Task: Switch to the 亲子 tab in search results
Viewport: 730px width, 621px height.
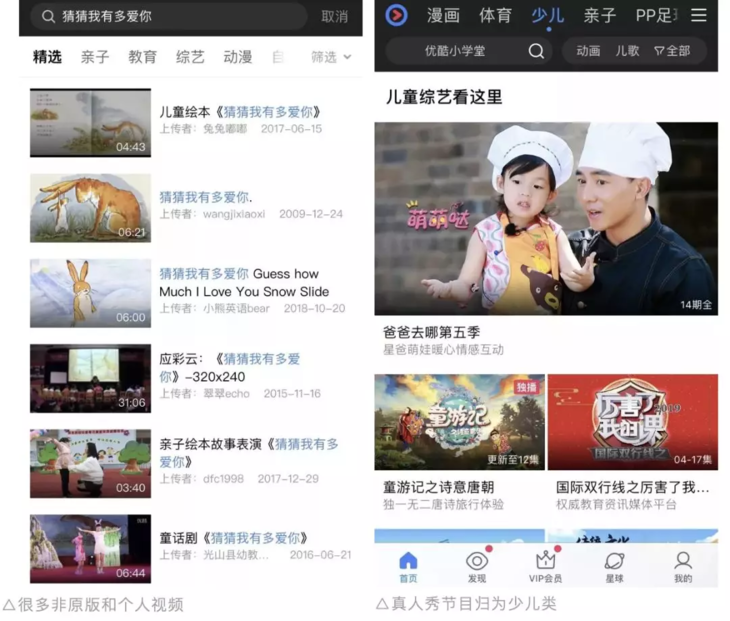Action: (x=95, y=57)
